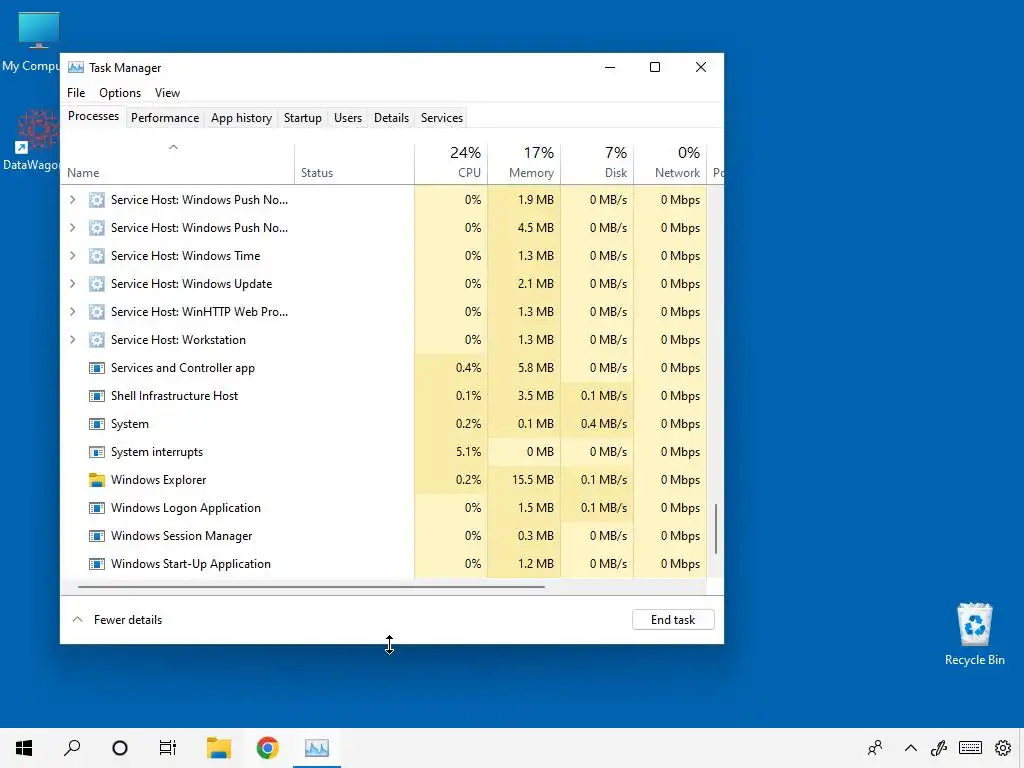Open the Windows Start menu
1024x768 pixels.
click(24, 748)
